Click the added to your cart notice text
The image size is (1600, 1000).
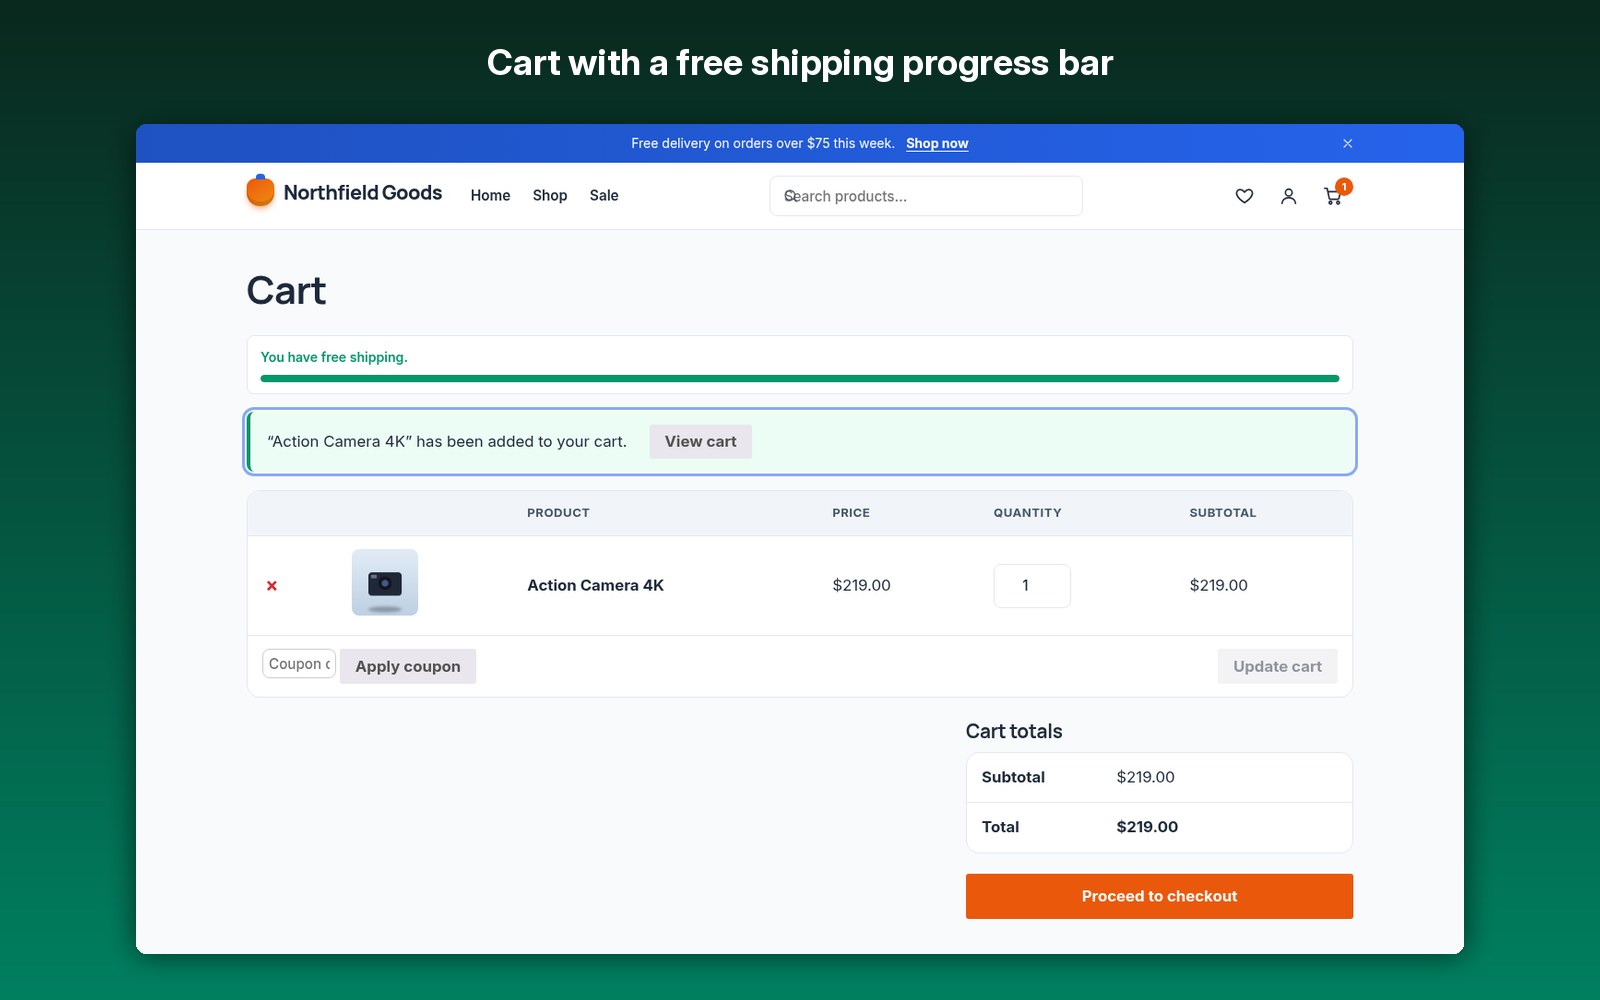pyautogui.click(x=447, y=442)
